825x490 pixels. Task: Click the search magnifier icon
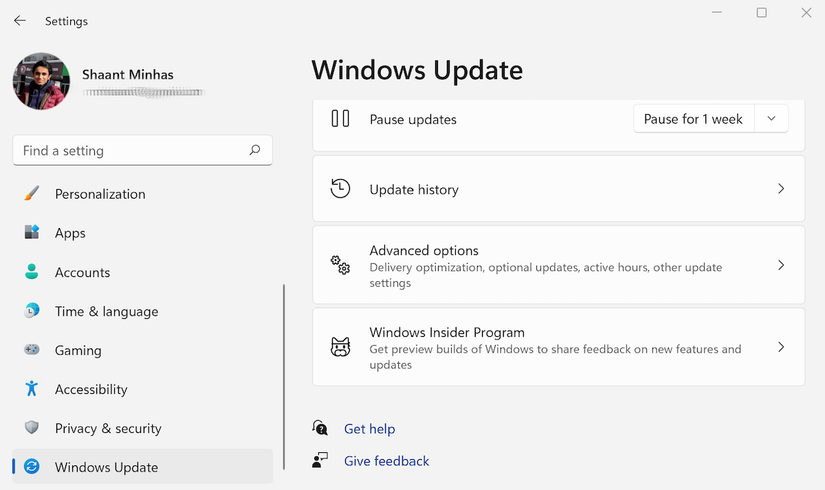click(255, 150)
